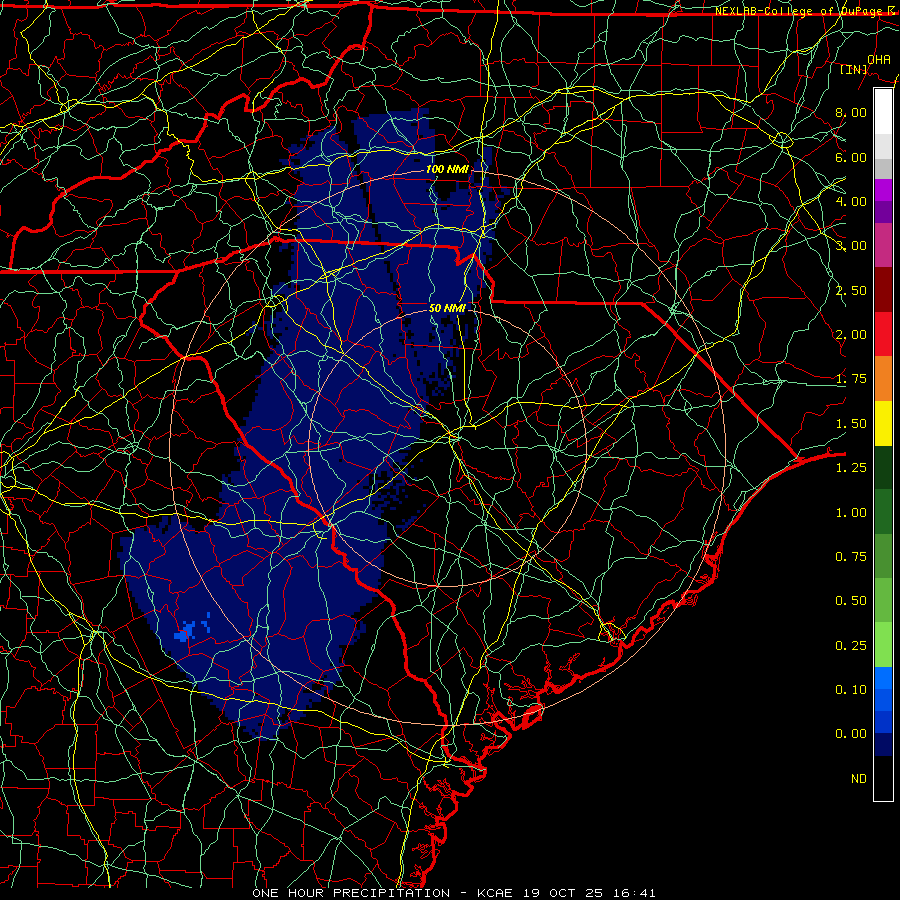This screenshot has width=900, height=900.
Task: Click the 6.00 legend value
Action: tap(851, 157)
